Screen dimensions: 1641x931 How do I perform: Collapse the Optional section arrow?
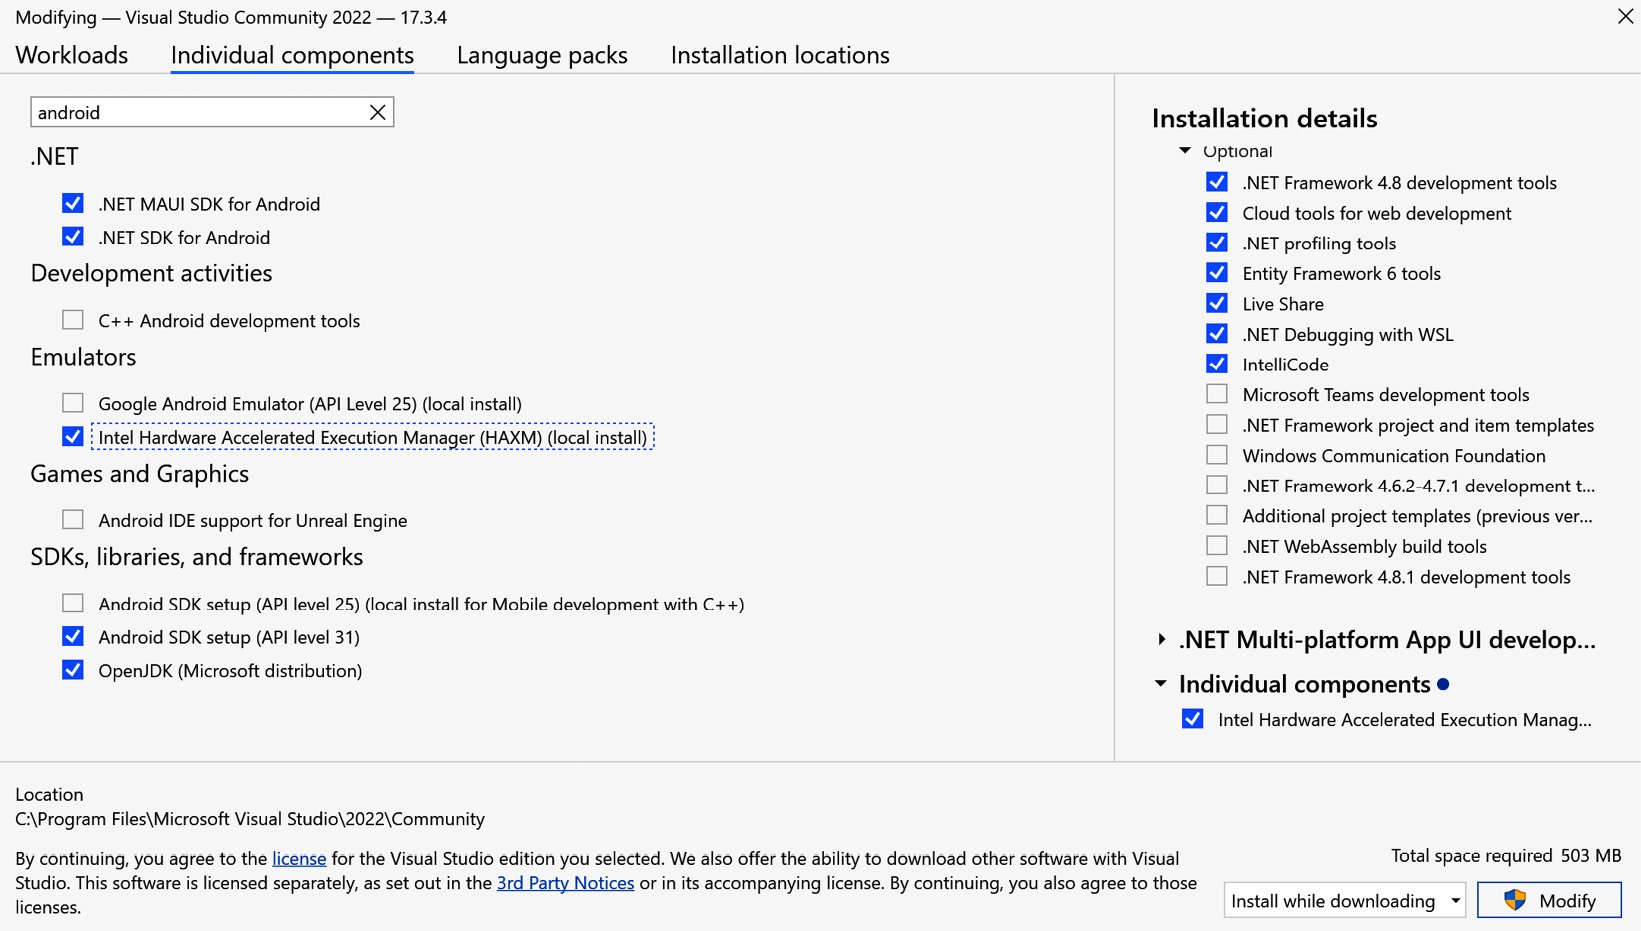coord(1185,151)
